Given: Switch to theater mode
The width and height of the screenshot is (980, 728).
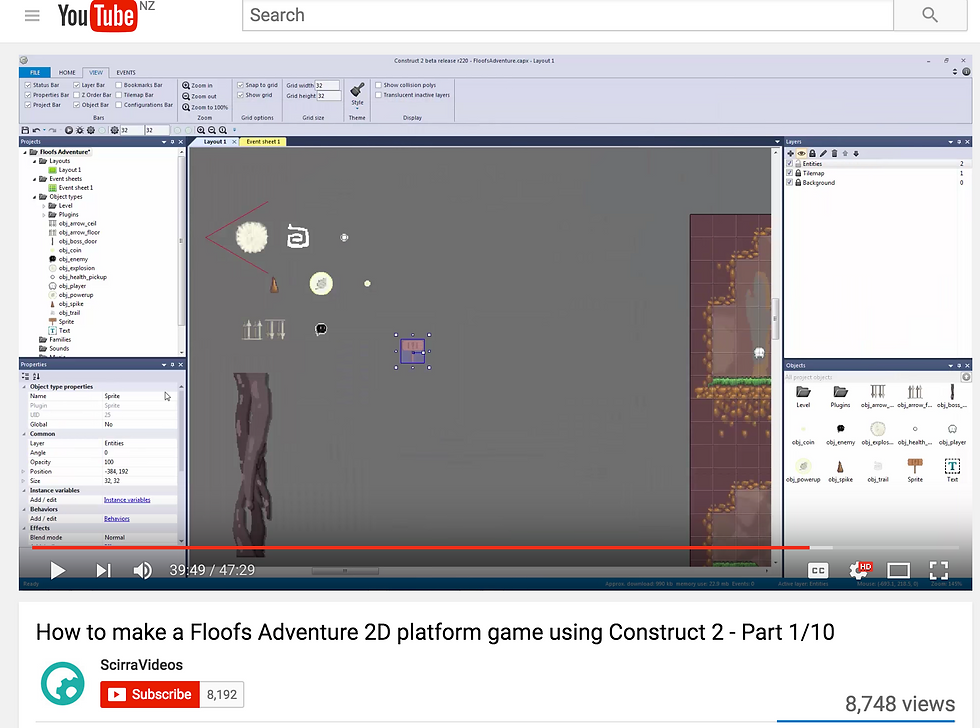Looking at the screenshot, I should pyautogui.click(x=898, y=570).
